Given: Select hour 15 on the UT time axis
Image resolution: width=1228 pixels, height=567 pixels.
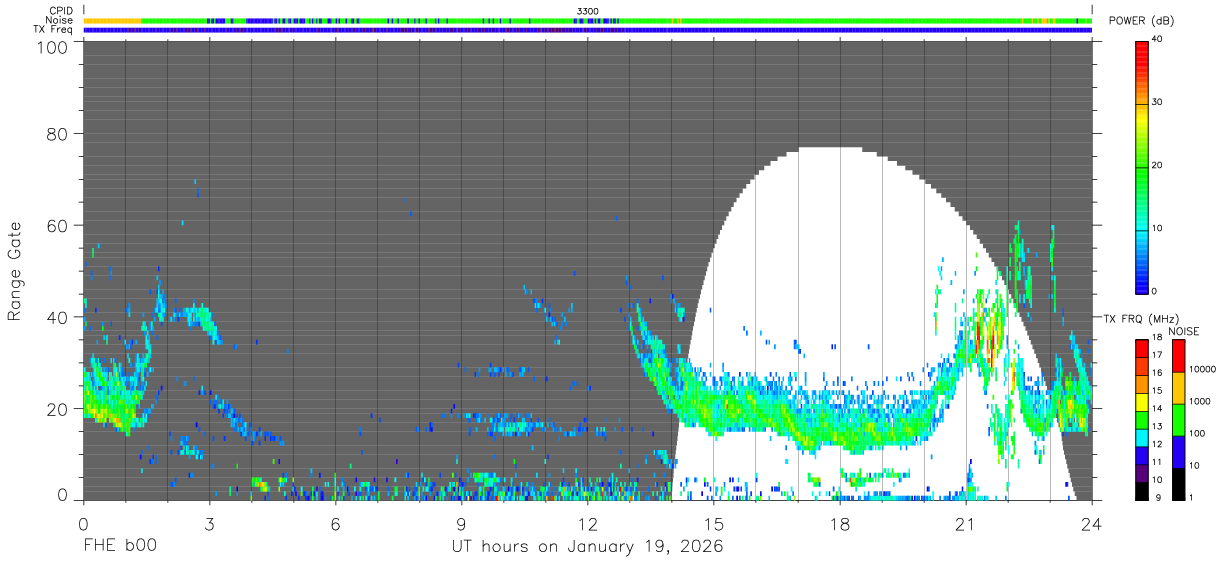Looking at the screenshot, I should coord(713,523).
